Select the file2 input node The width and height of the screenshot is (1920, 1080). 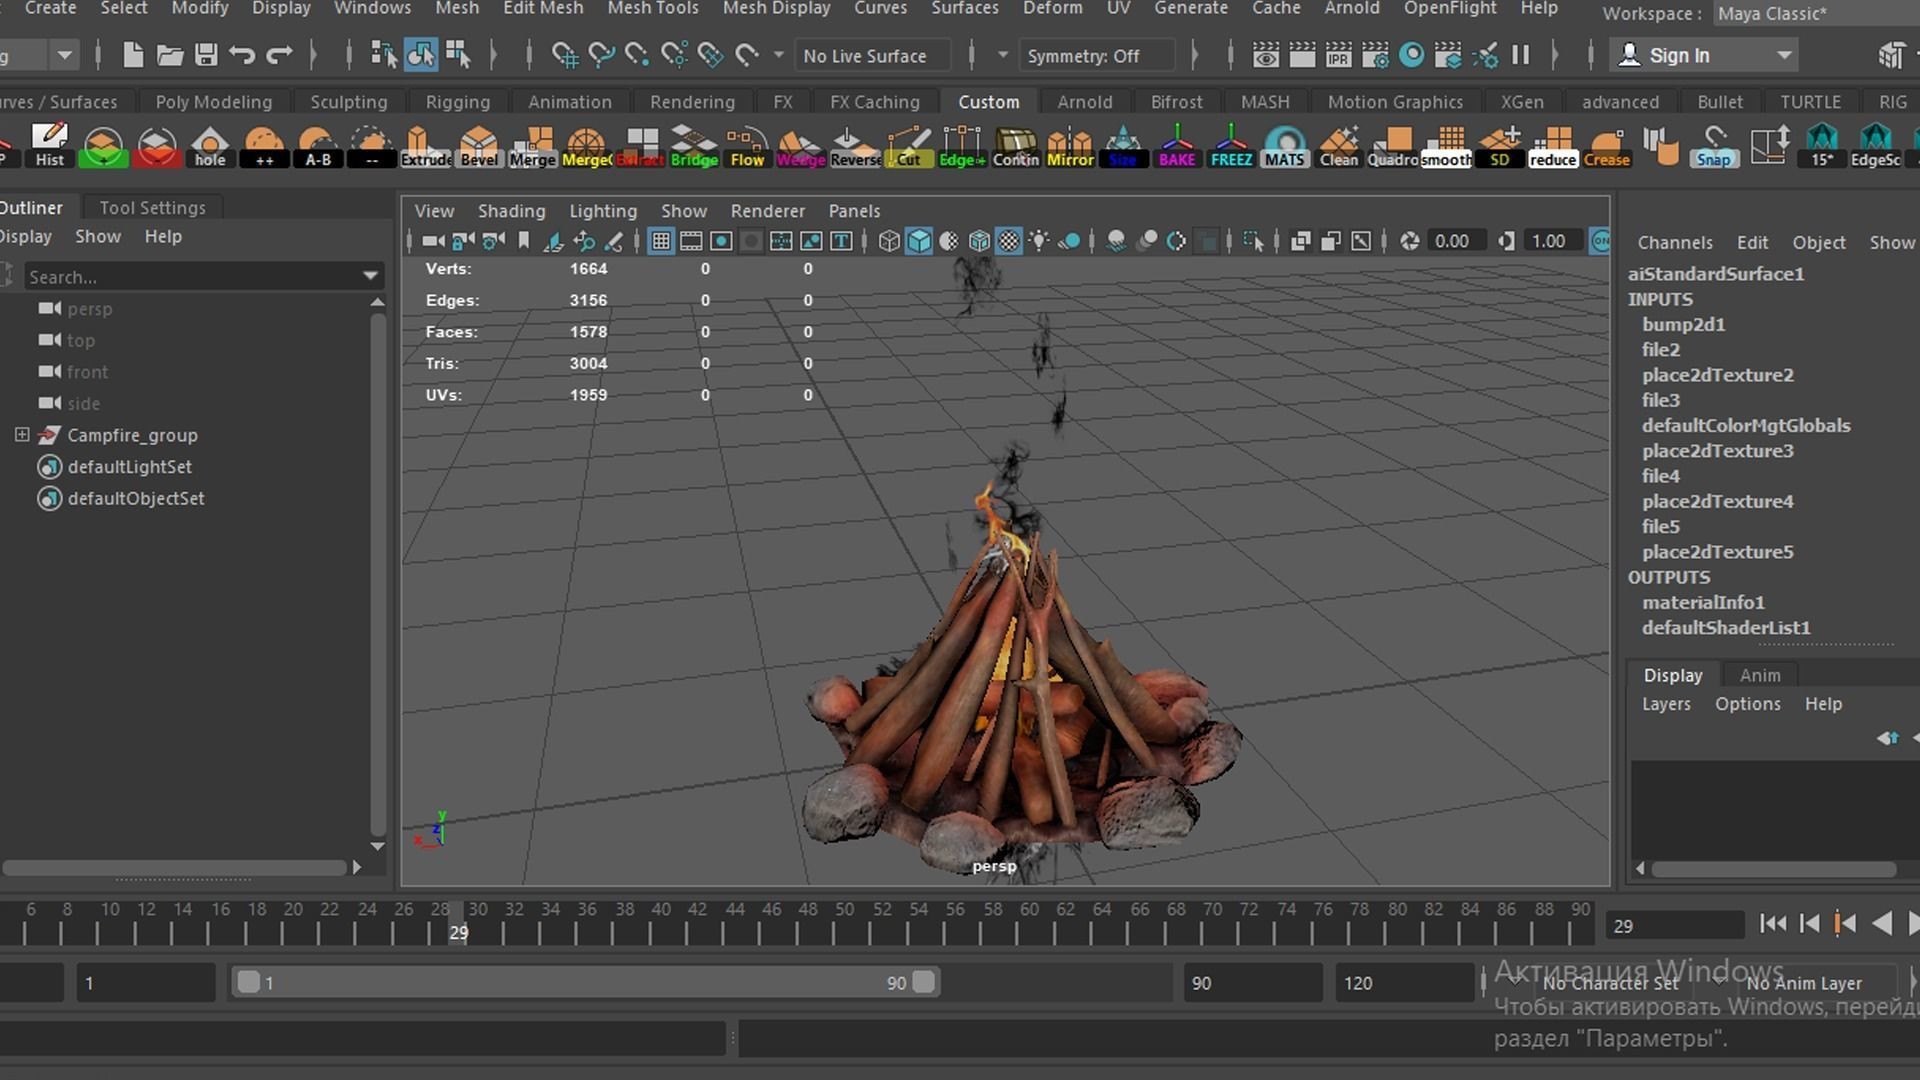[1660, 349]
